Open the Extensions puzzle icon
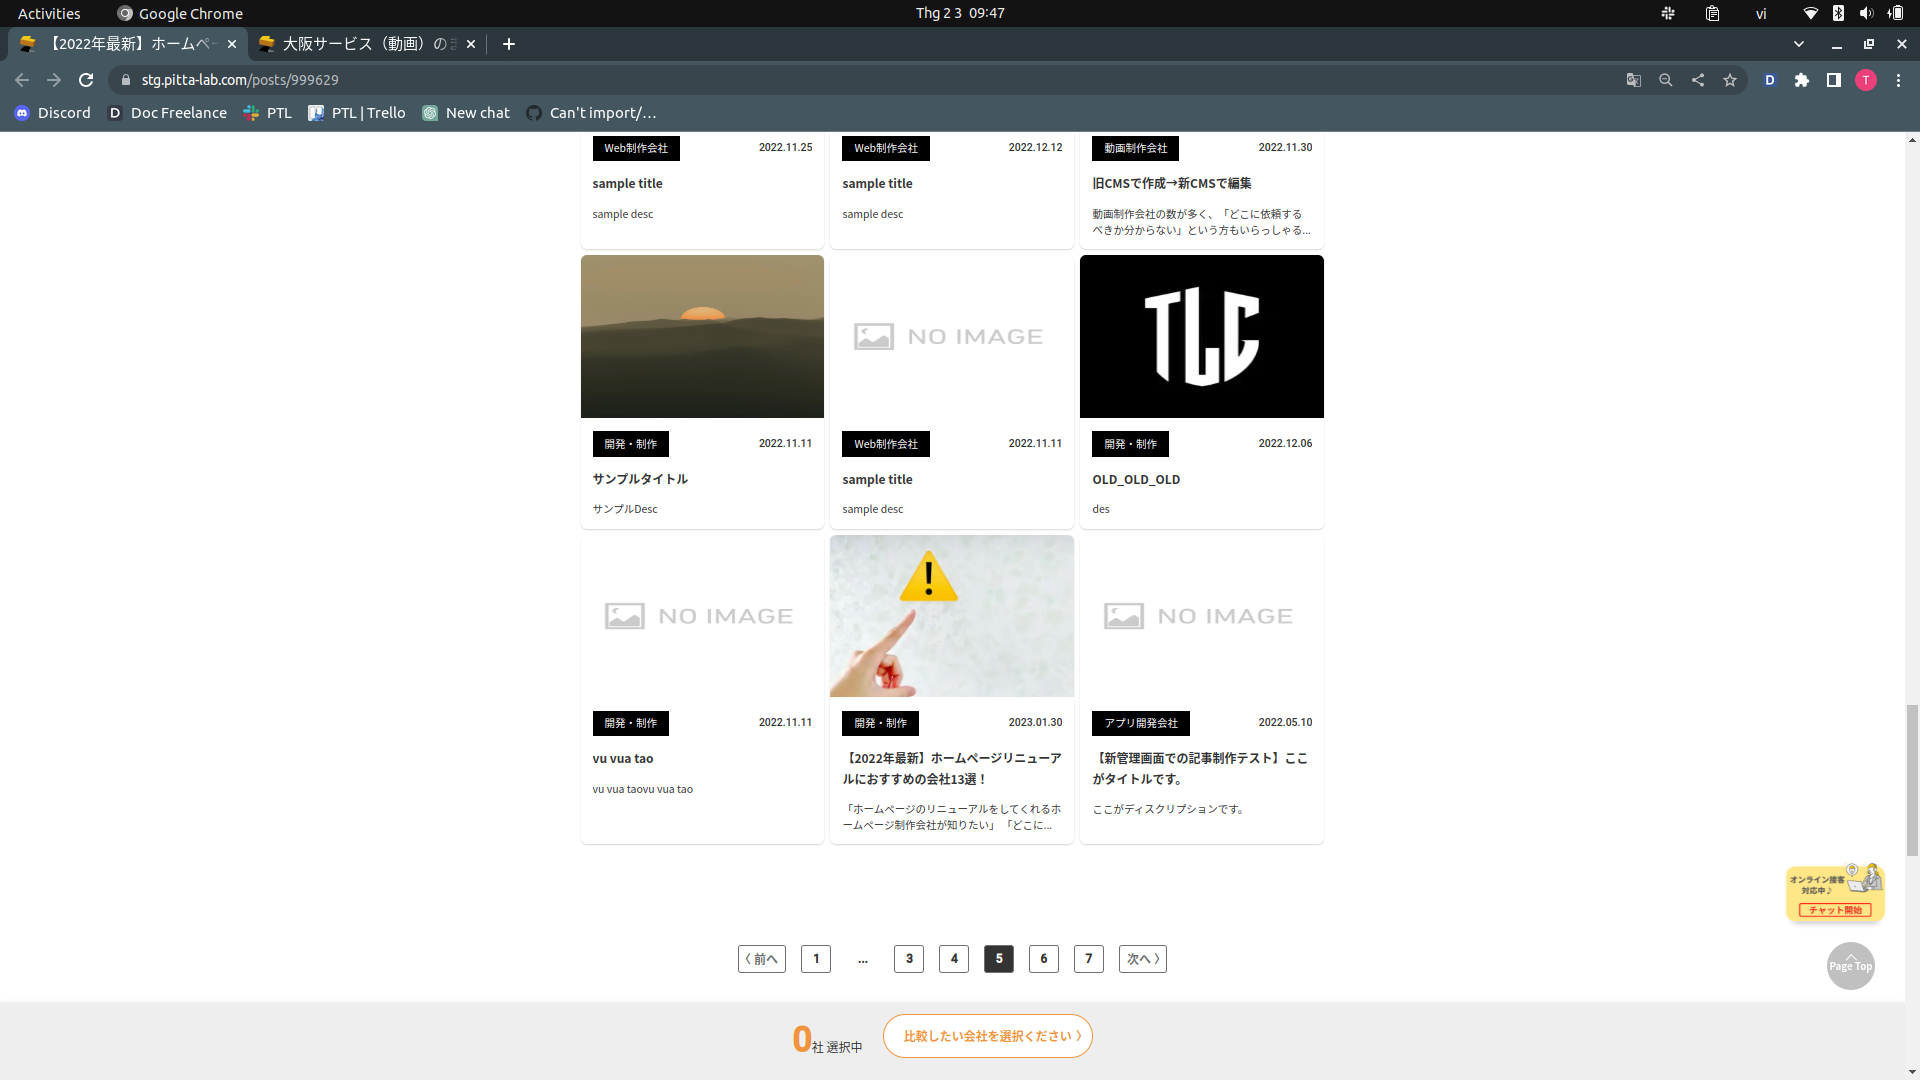 point(1802,80)
